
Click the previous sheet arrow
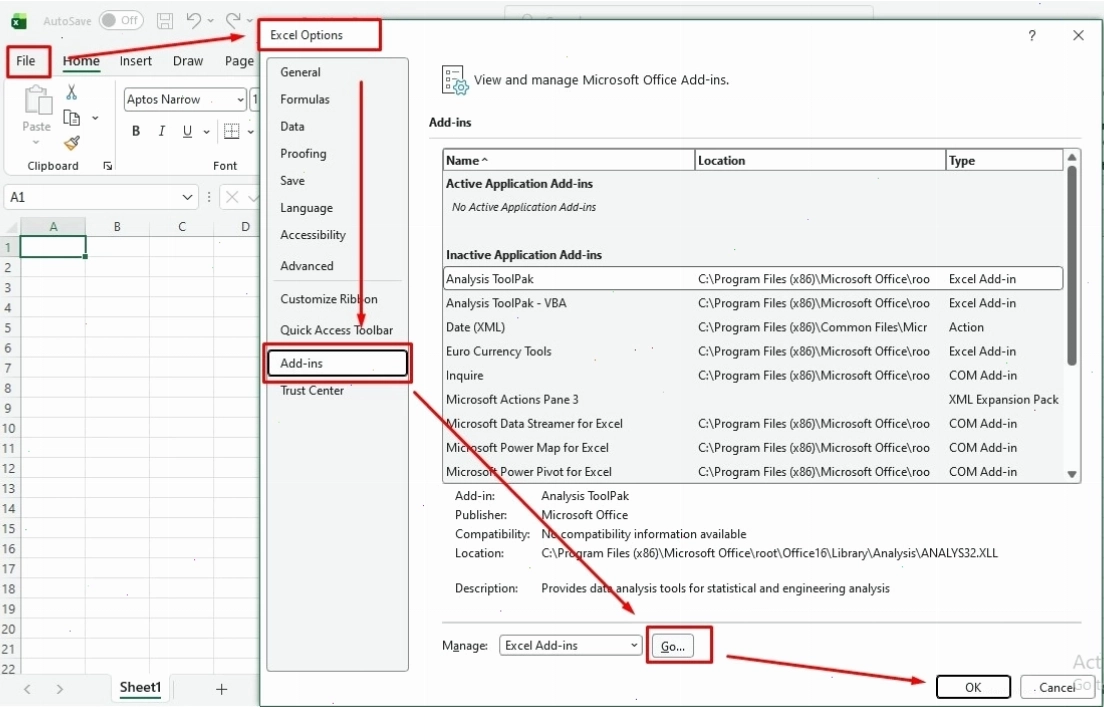click(x=27, y=689)
